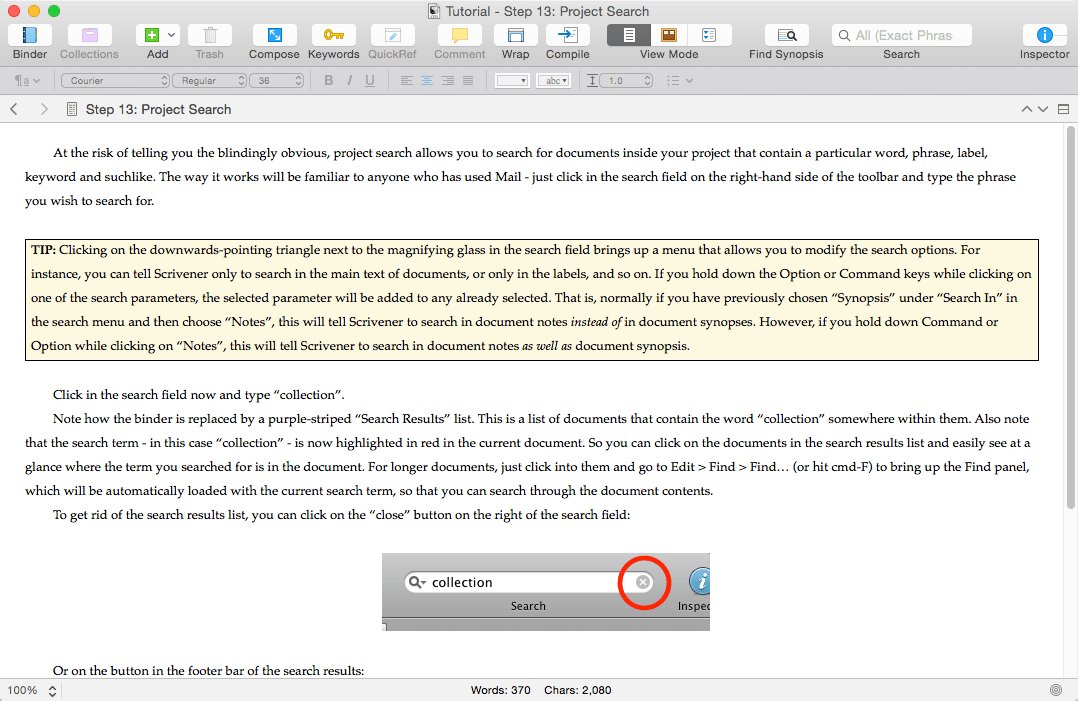Open the 100% zoom dropdown
The image size is (1078, 701).
[x=32, y=690]
